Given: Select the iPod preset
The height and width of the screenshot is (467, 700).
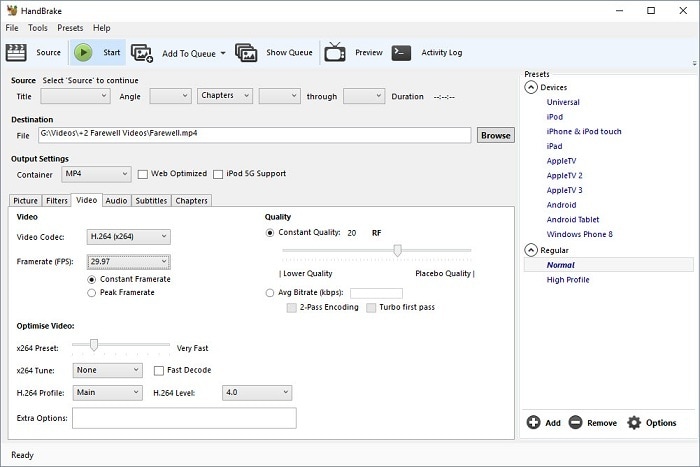Looking at the screenshot, I should click(x=554, y=117).
